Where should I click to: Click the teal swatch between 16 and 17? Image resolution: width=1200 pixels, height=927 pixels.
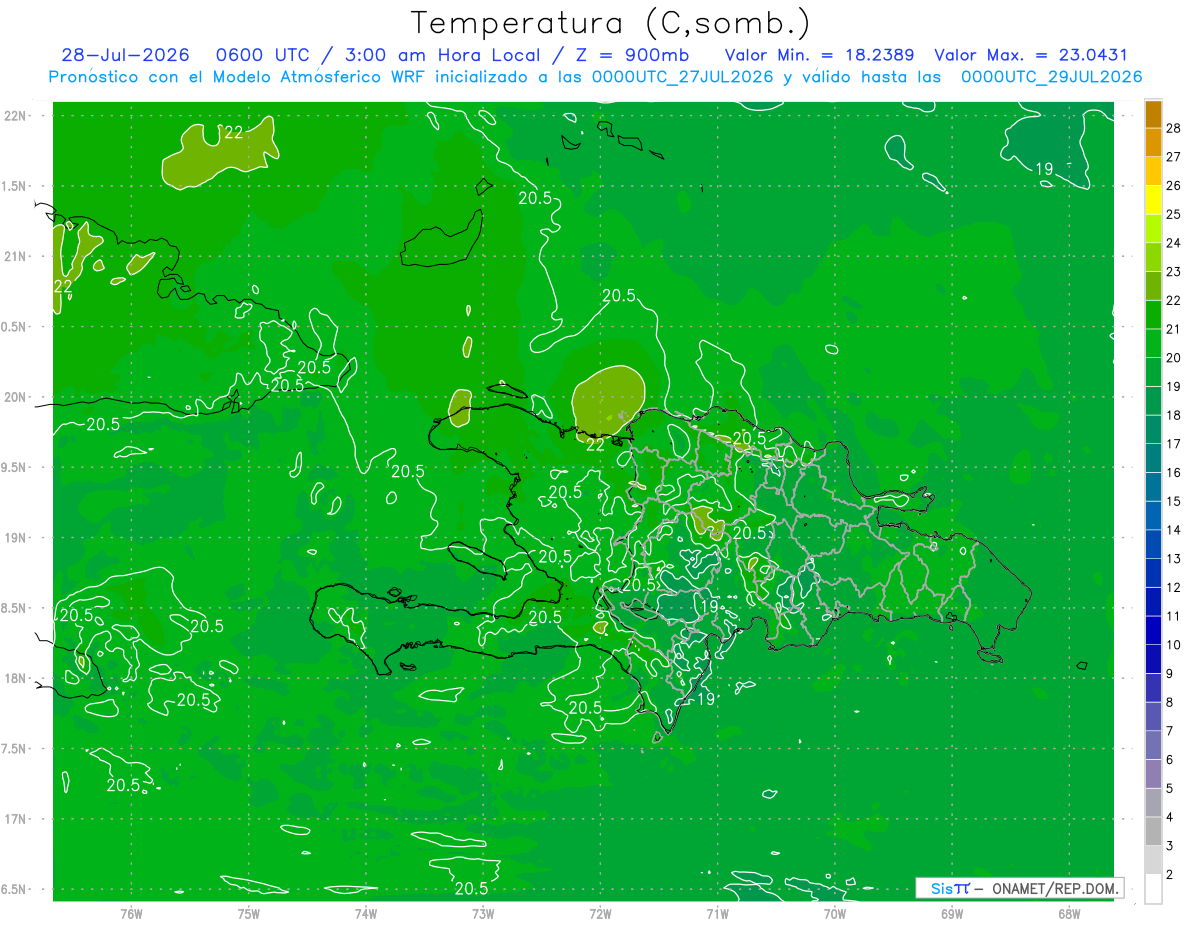[x=1153, y=459]
